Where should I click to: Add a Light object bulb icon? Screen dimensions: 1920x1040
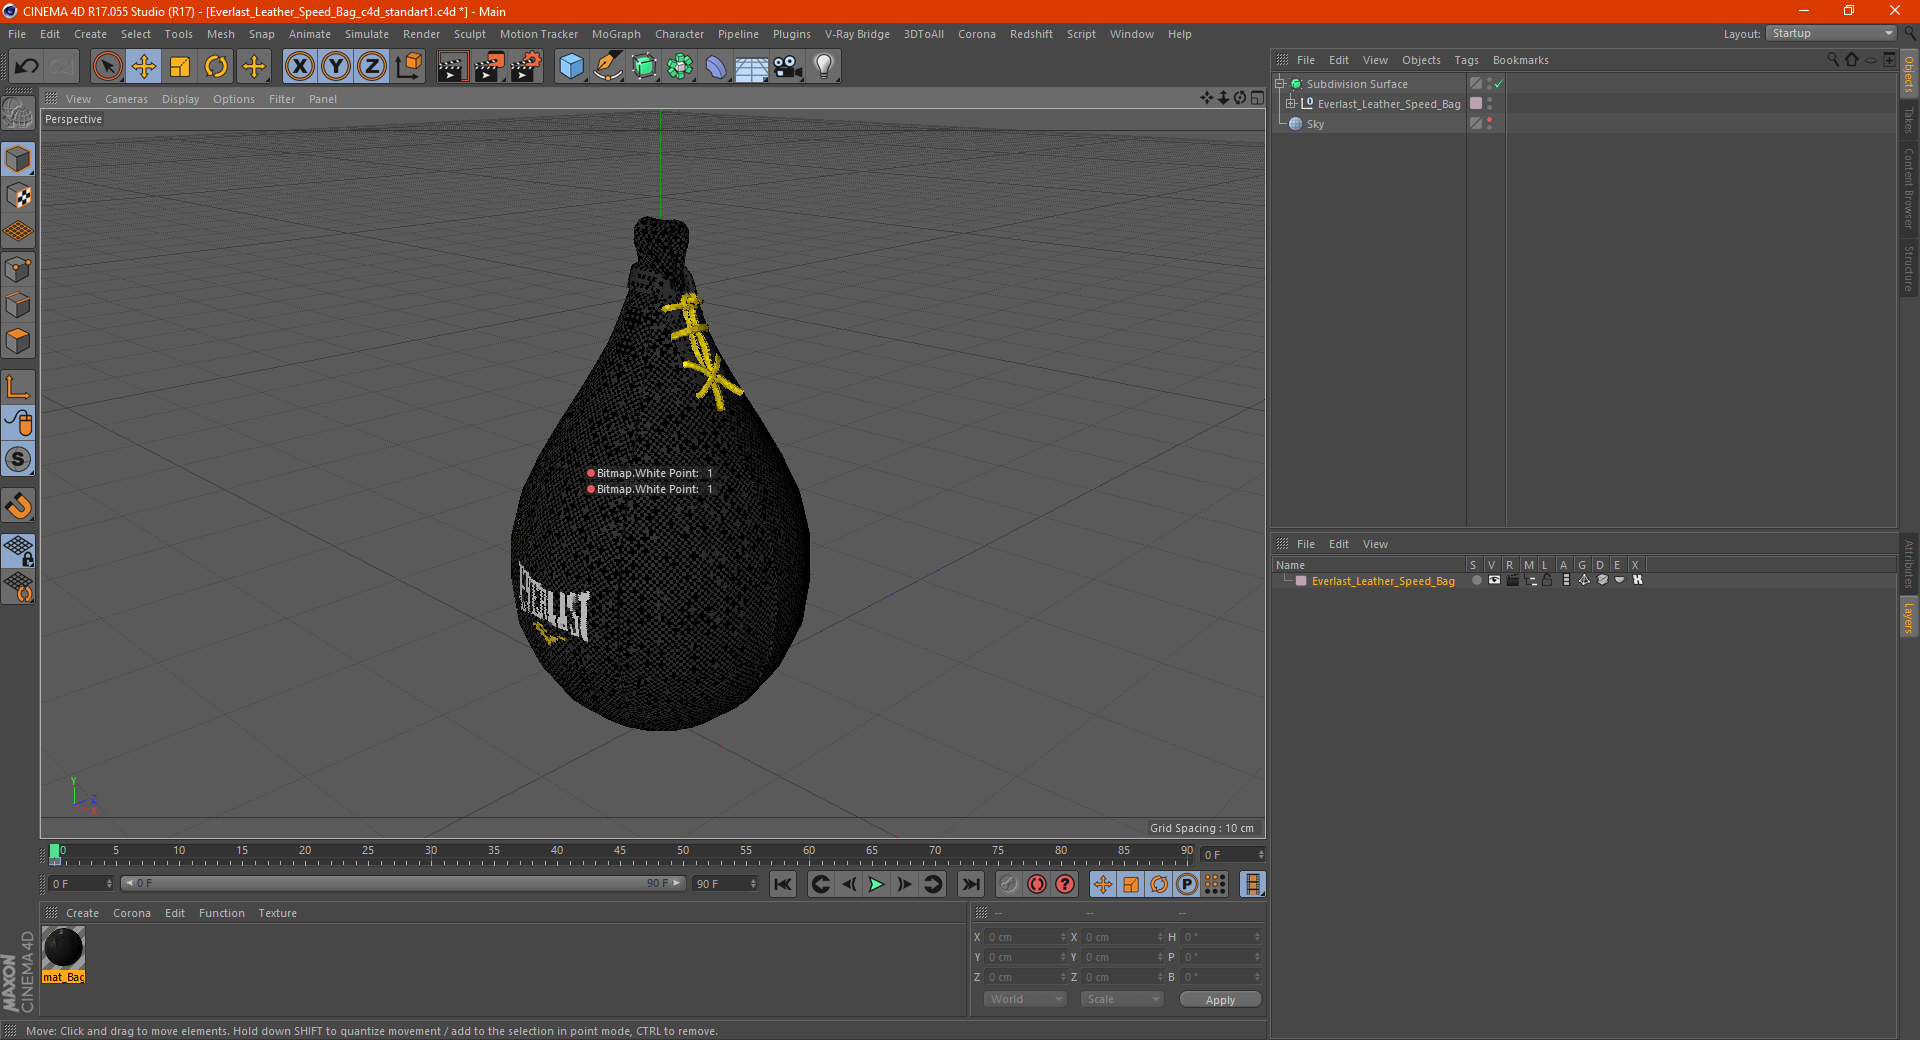[x=824, y=67]
